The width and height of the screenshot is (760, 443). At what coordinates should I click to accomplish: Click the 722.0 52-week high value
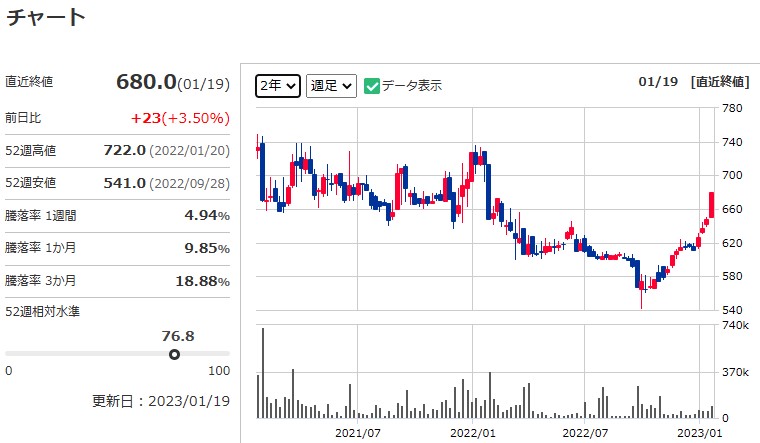coord(125,150)
